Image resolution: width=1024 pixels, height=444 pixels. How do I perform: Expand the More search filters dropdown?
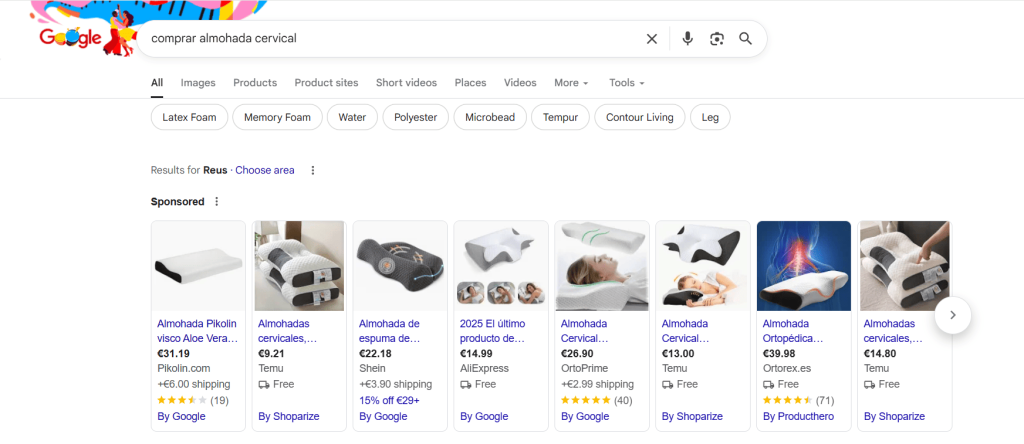[571, 83]
